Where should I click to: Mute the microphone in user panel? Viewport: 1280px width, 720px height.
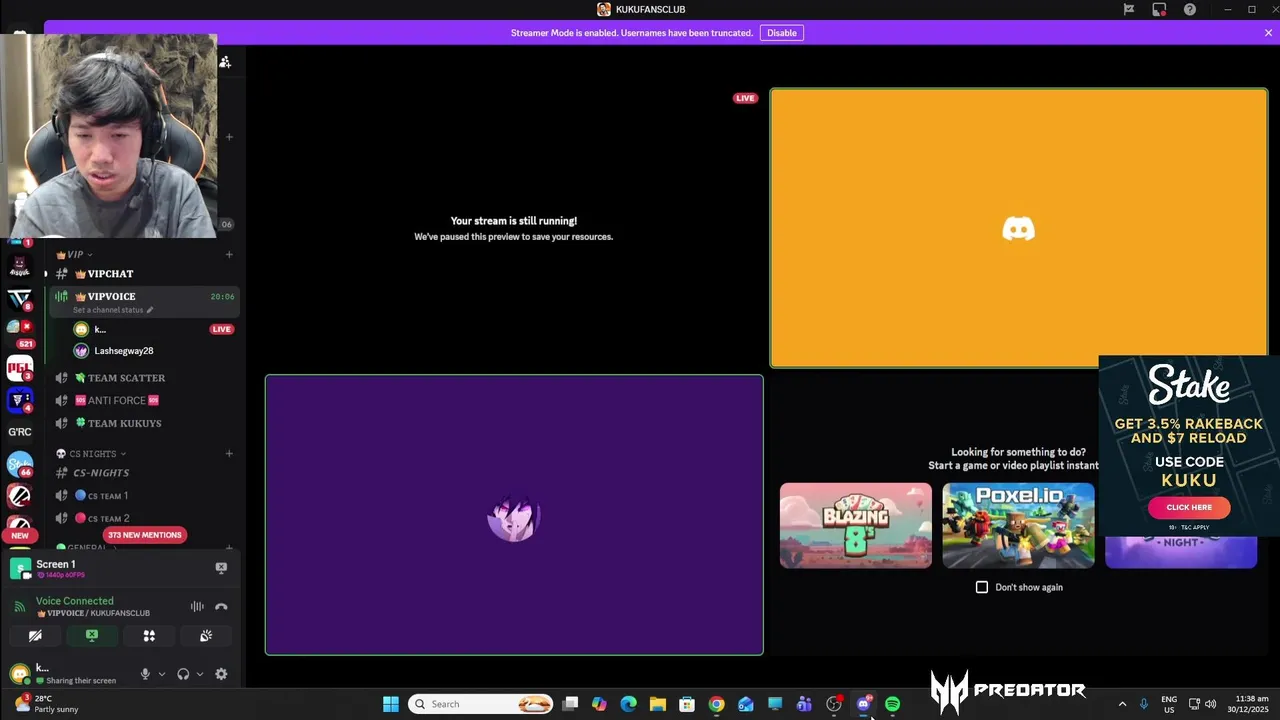(145, 674)
